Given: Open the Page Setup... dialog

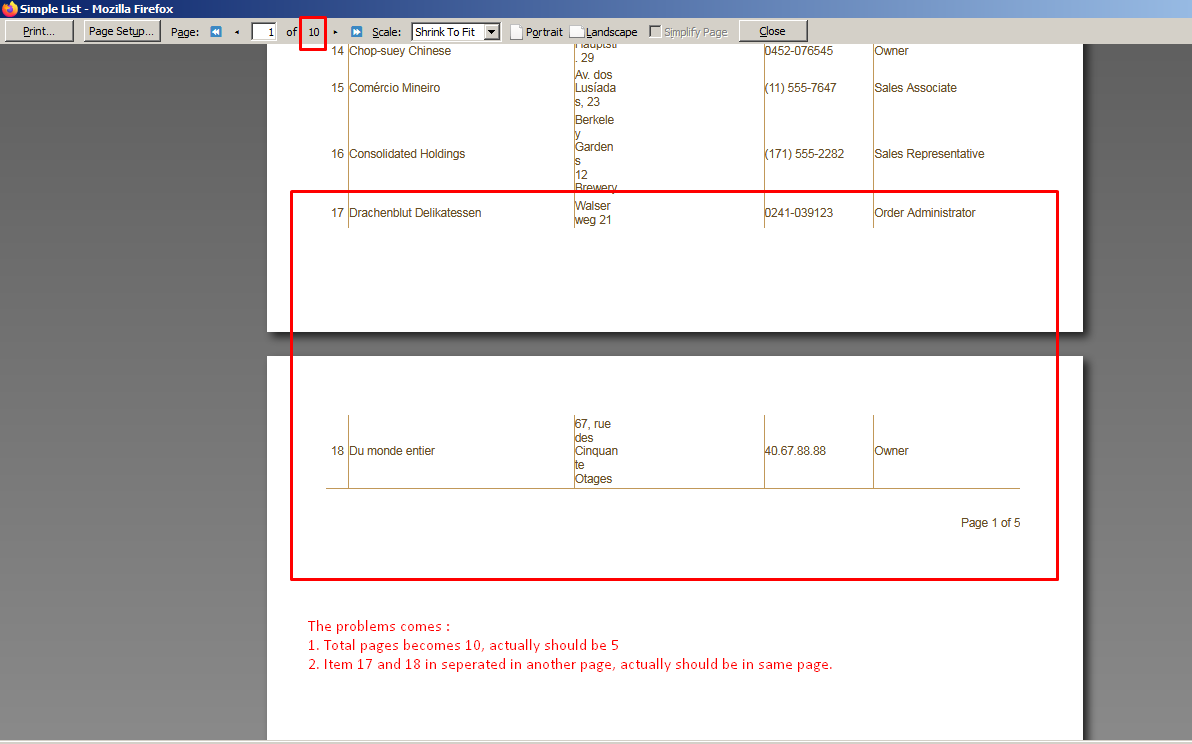Looking at the screenshot, I should 122,31.
